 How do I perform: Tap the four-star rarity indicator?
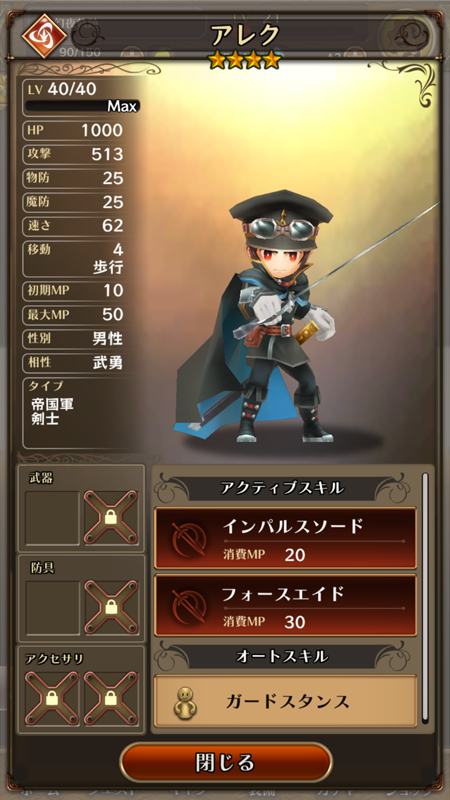245,61
